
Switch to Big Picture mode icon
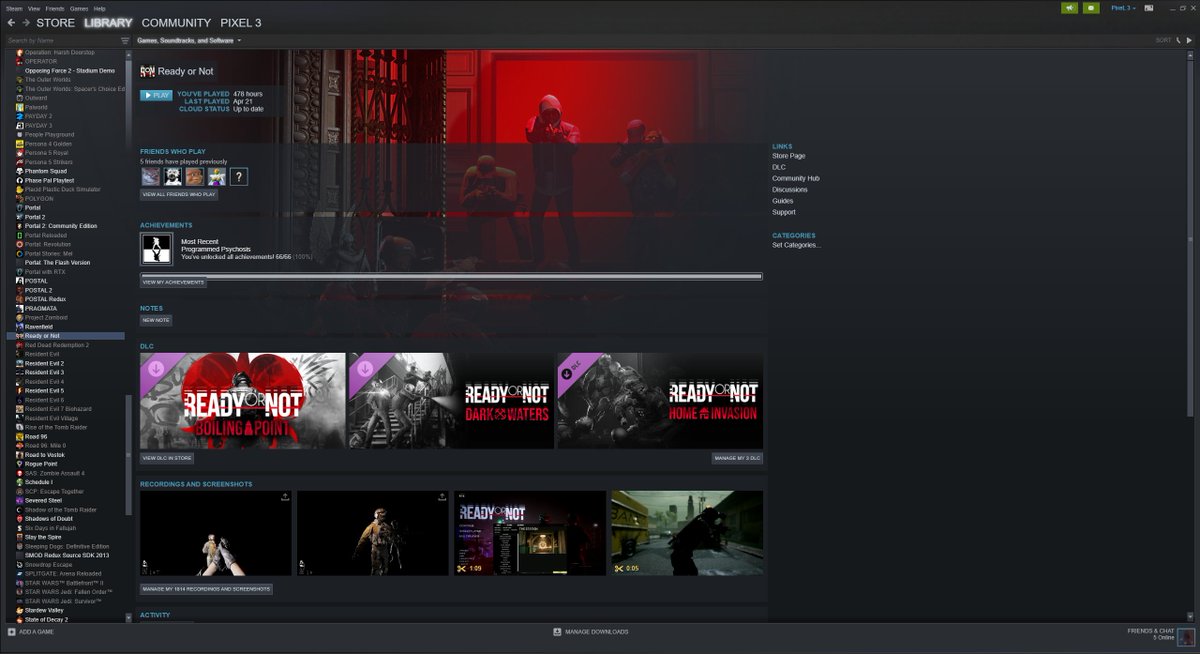1149,7
